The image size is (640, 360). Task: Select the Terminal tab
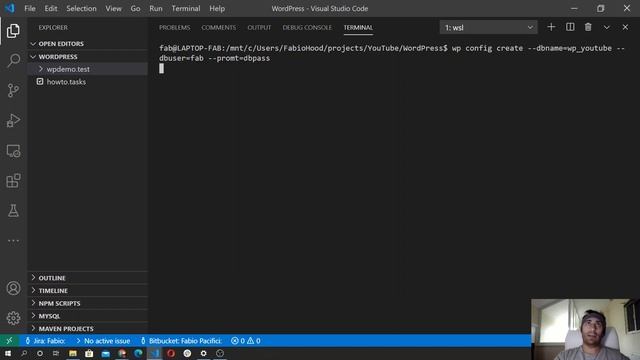[358, 27]
